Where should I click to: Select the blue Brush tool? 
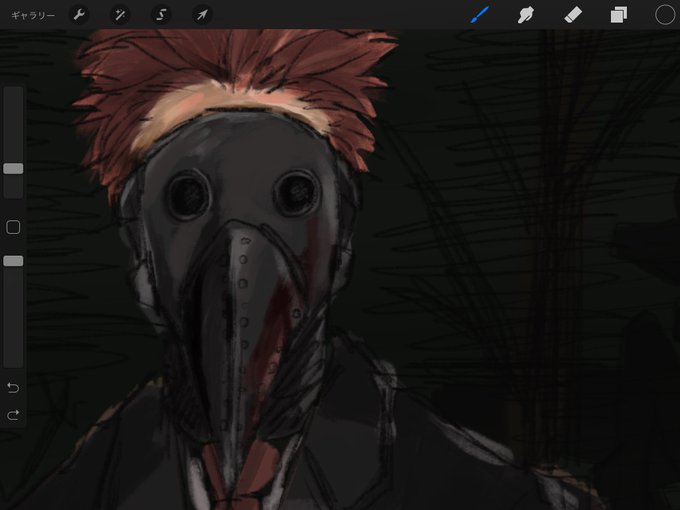tap(480, 15)
